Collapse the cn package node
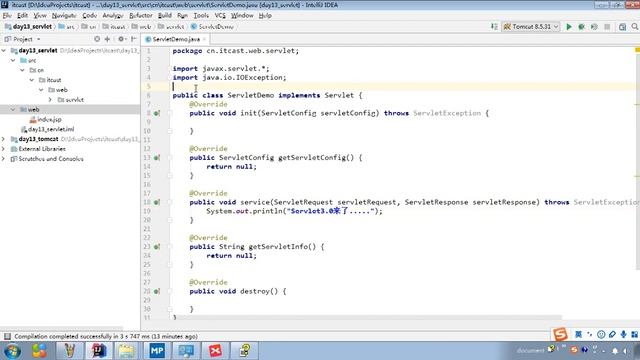The width and height of the screenshot is (640, 360). coord(22,70)
